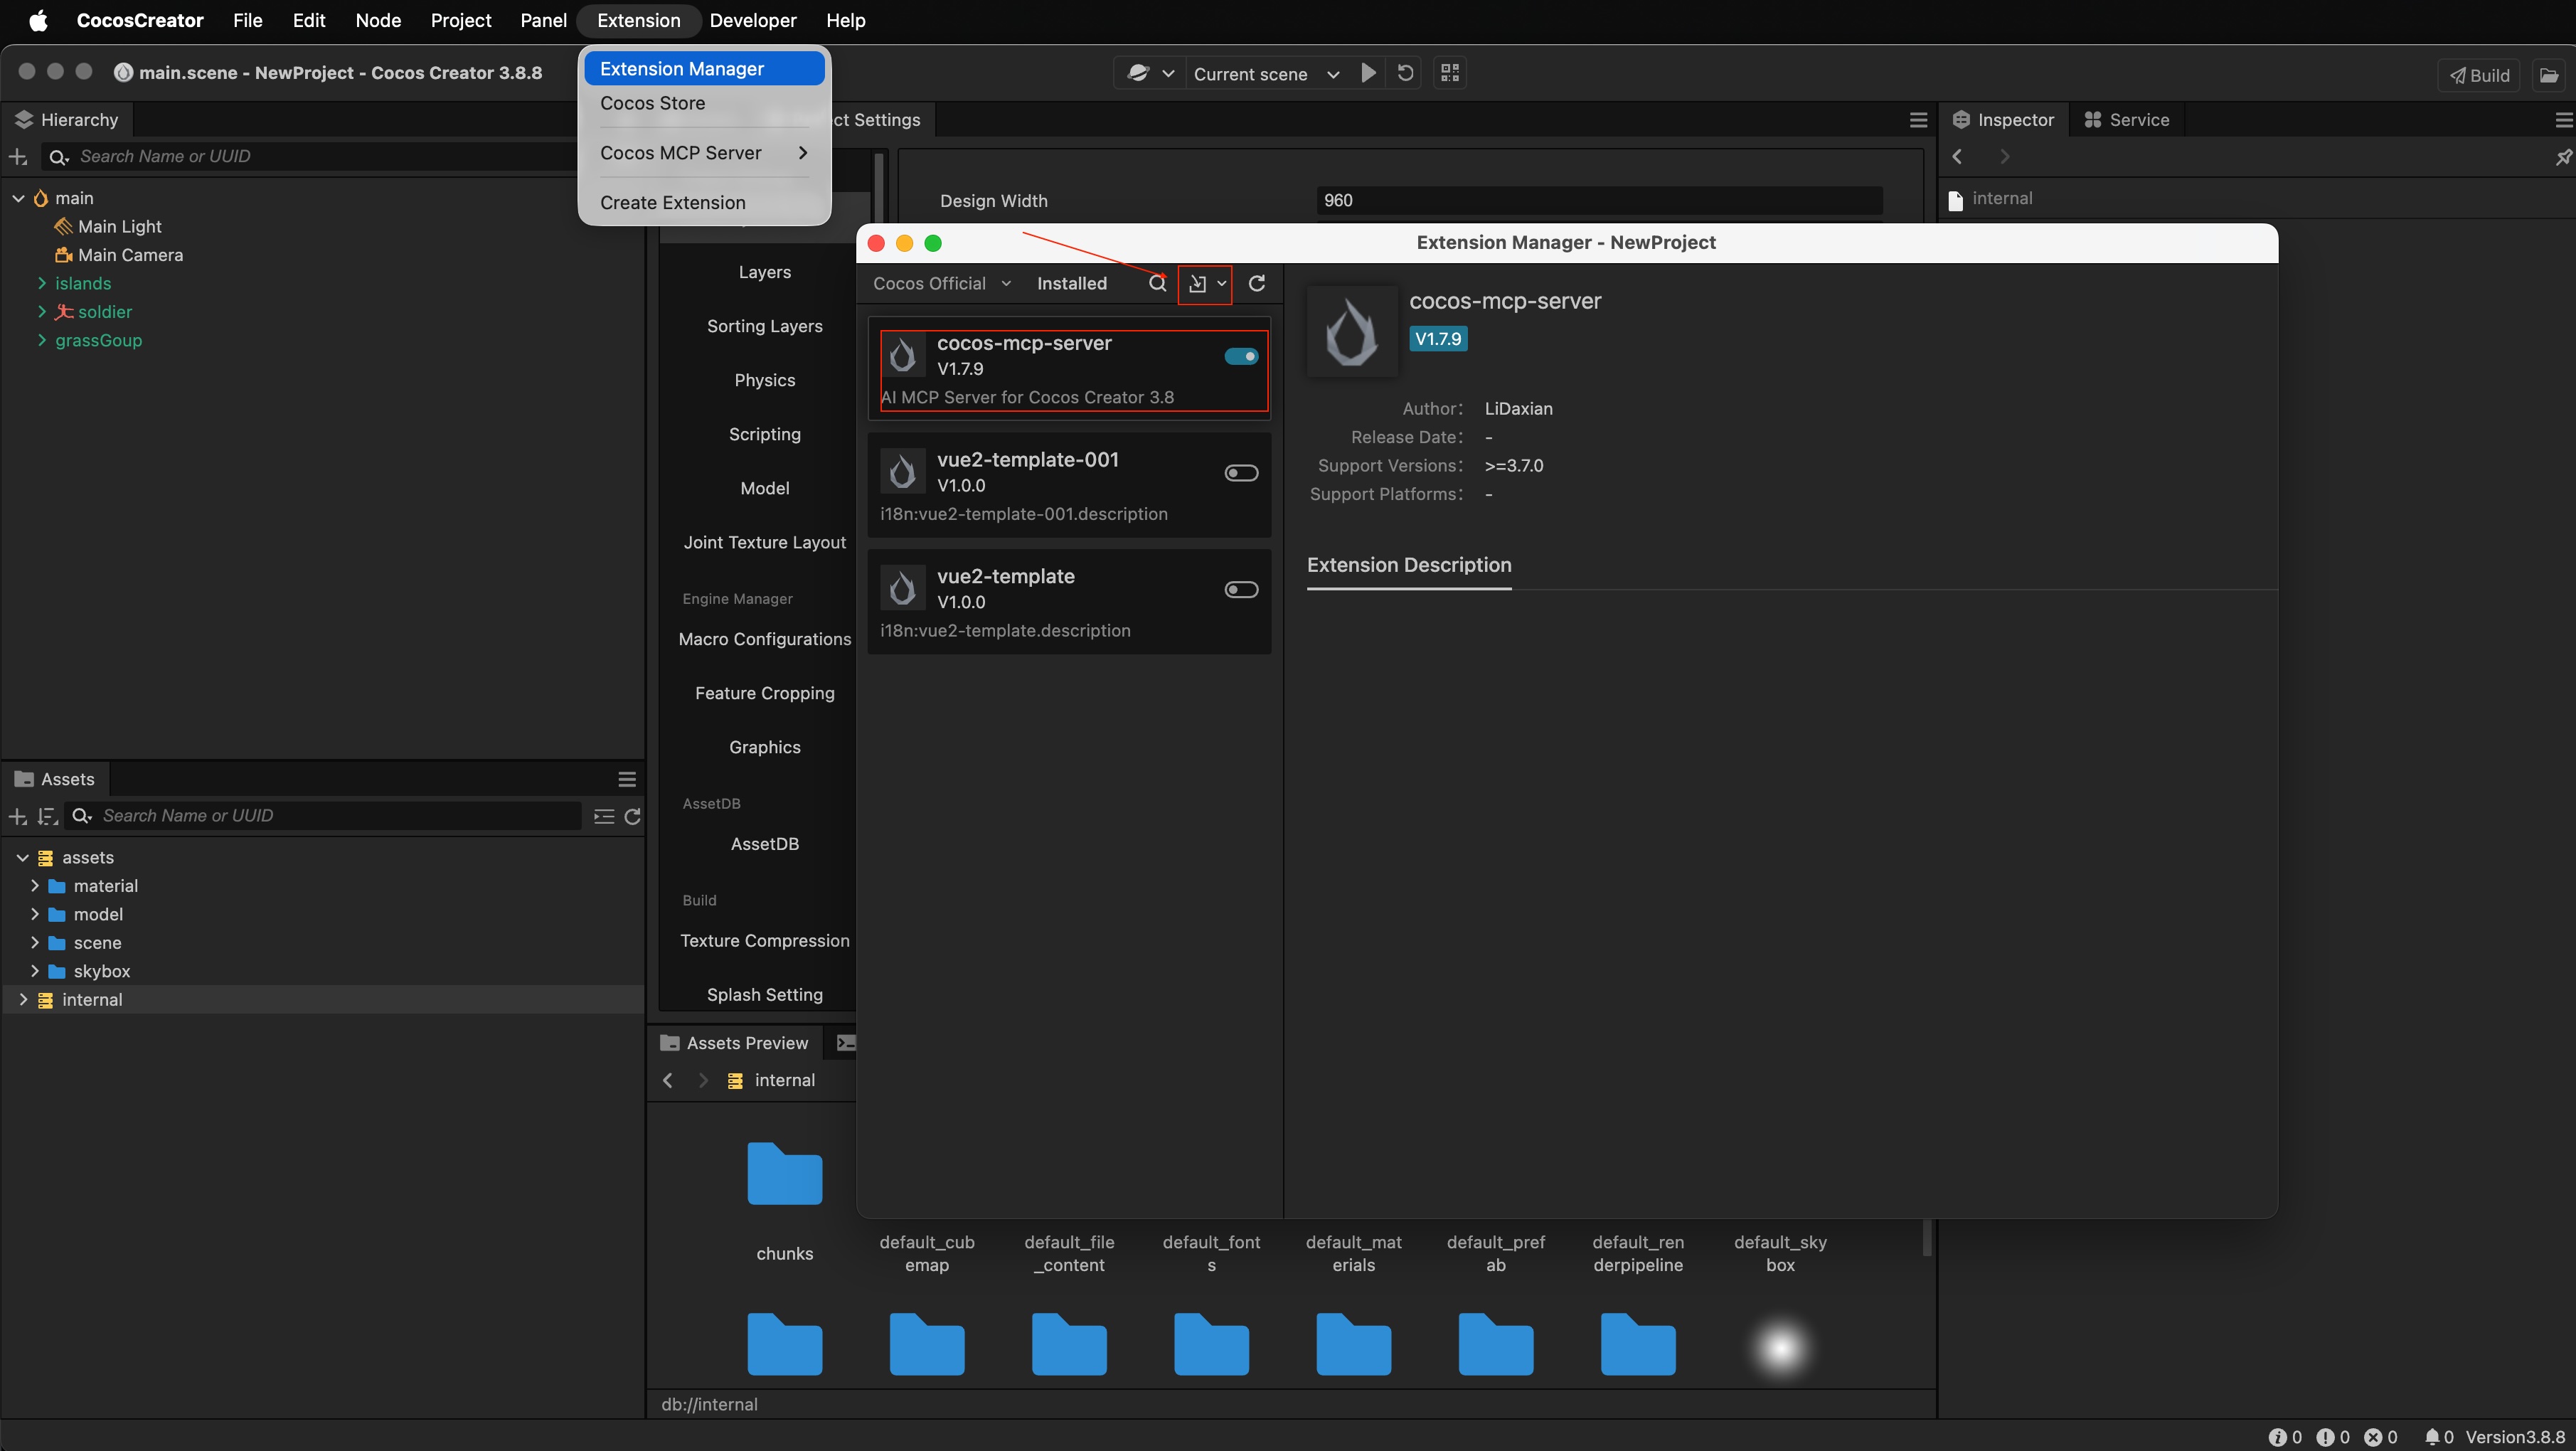Open the import extension dropdown arrow

[1221, 284]
